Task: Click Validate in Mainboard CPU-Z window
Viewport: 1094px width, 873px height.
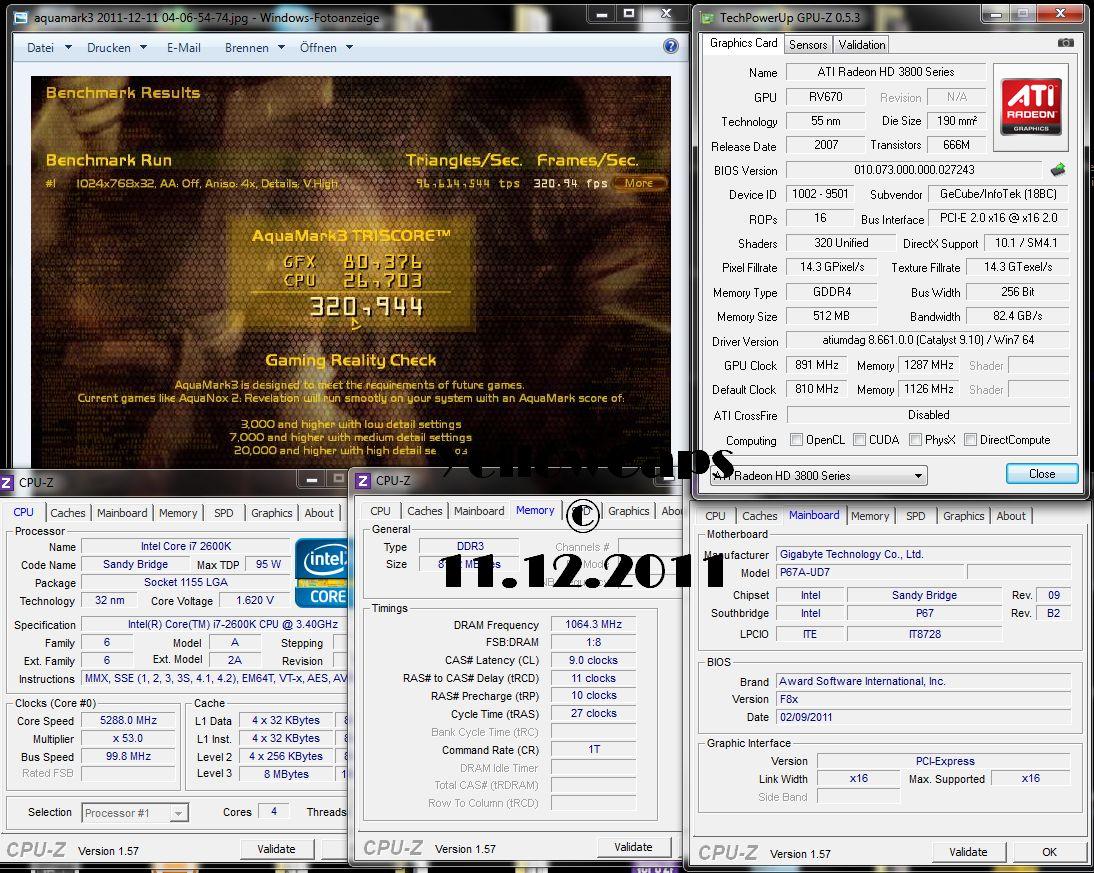Action: click(x=968, y=852)
